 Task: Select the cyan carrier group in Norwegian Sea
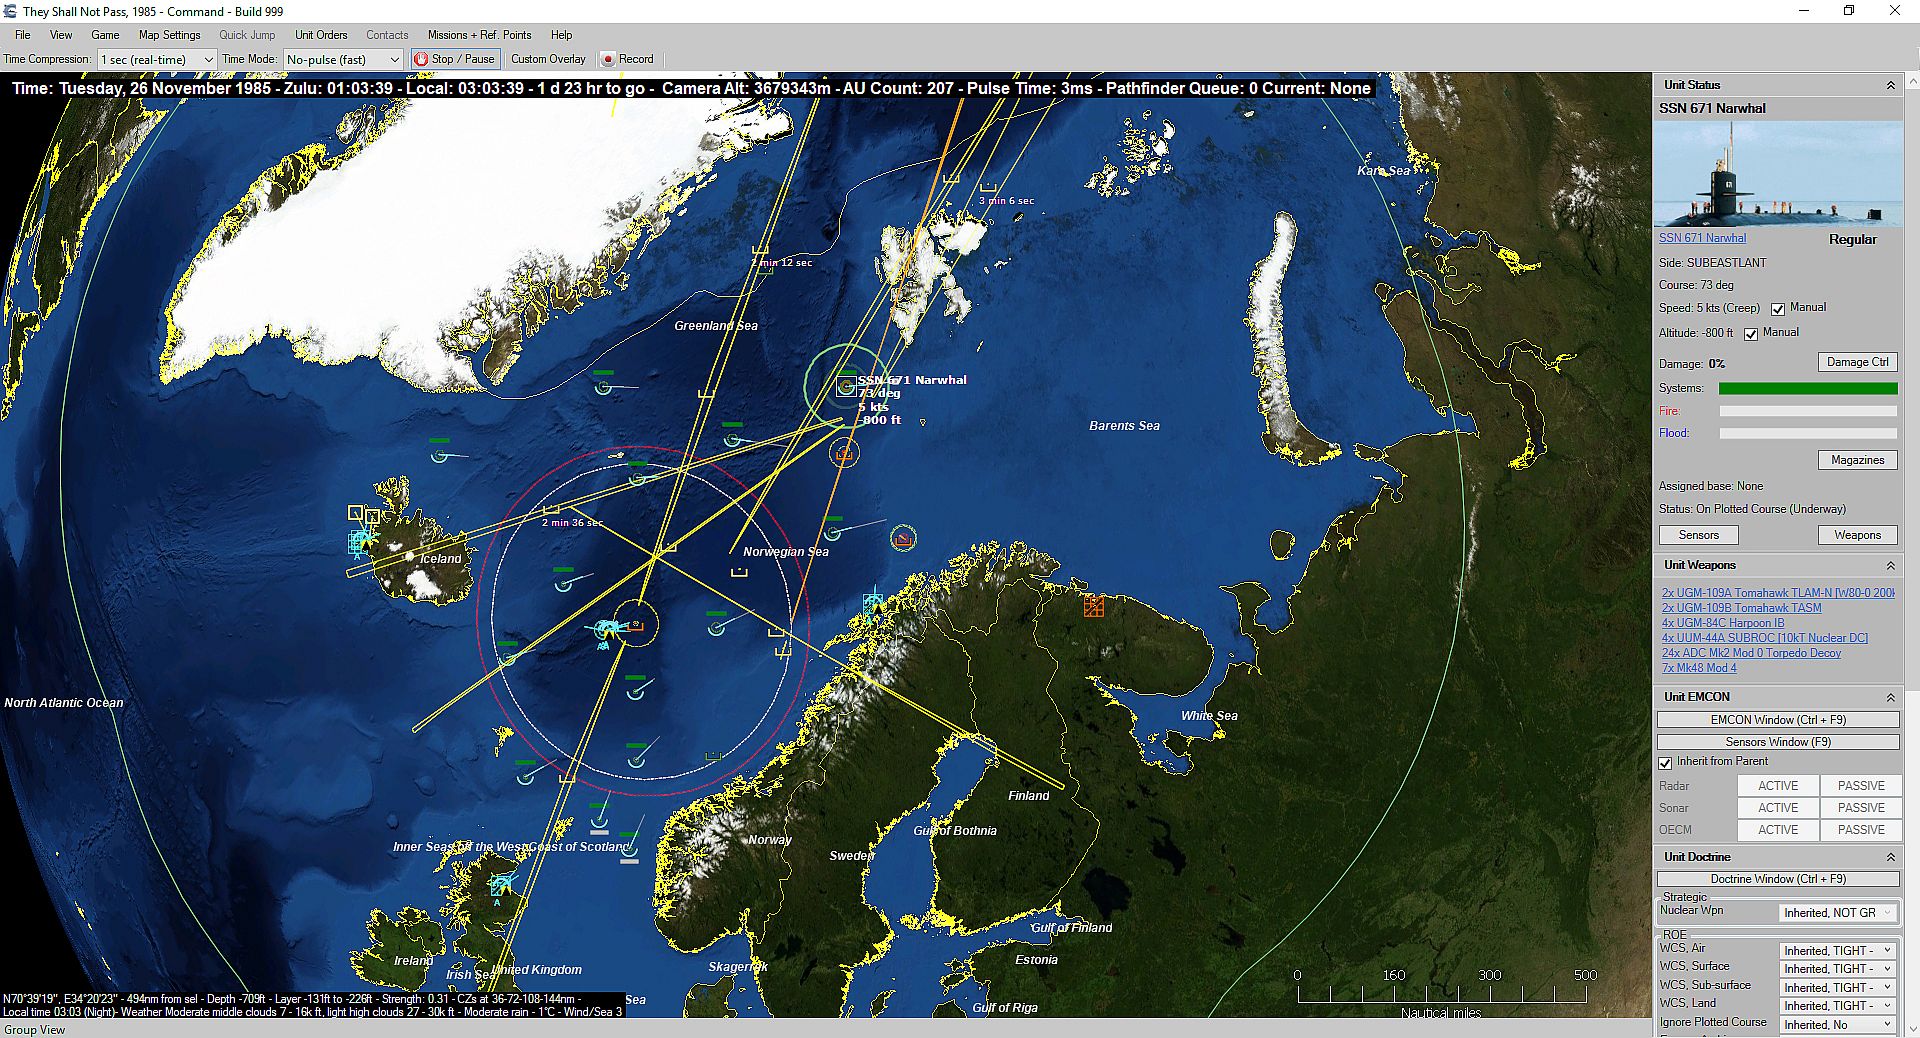pos(606,629)
